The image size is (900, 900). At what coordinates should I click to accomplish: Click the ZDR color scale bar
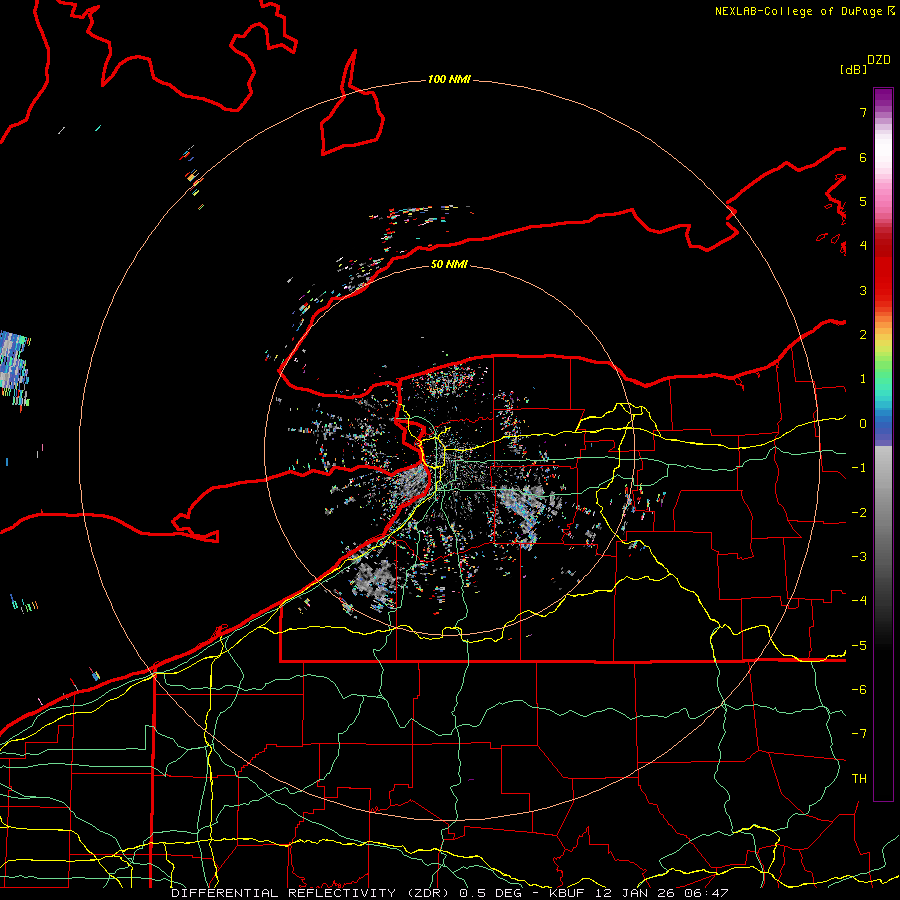click(x=883, y=444)
